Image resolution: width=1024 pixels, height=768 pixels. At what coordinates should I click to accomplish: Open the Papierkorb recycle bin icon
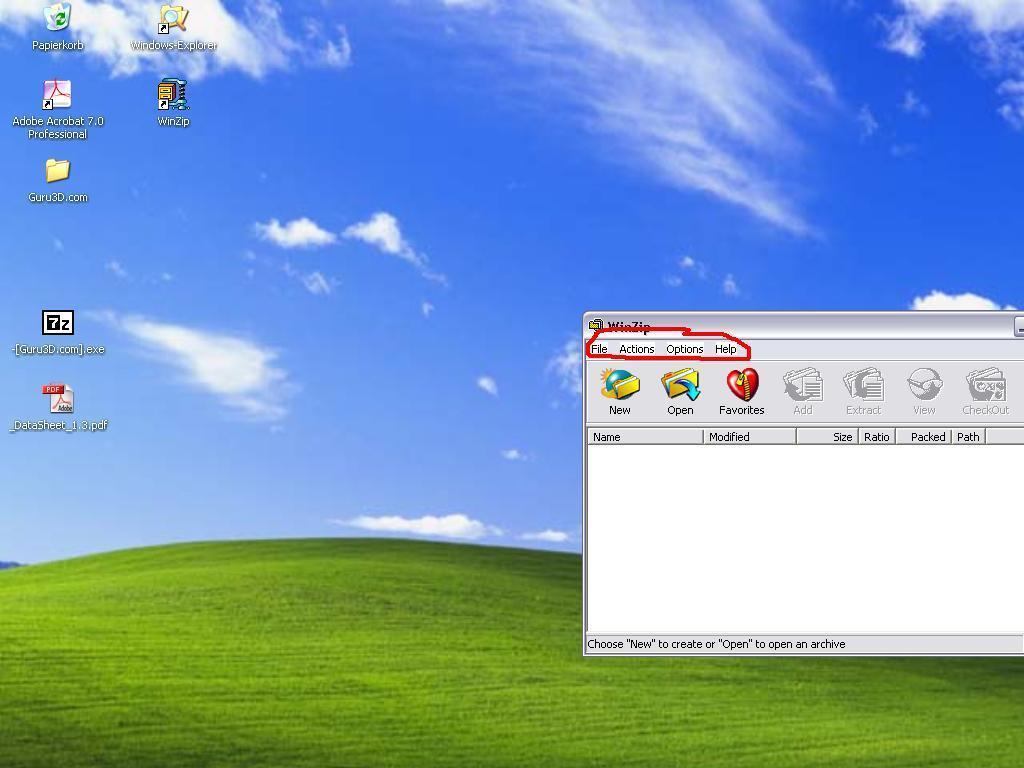(x=57, y=18)
